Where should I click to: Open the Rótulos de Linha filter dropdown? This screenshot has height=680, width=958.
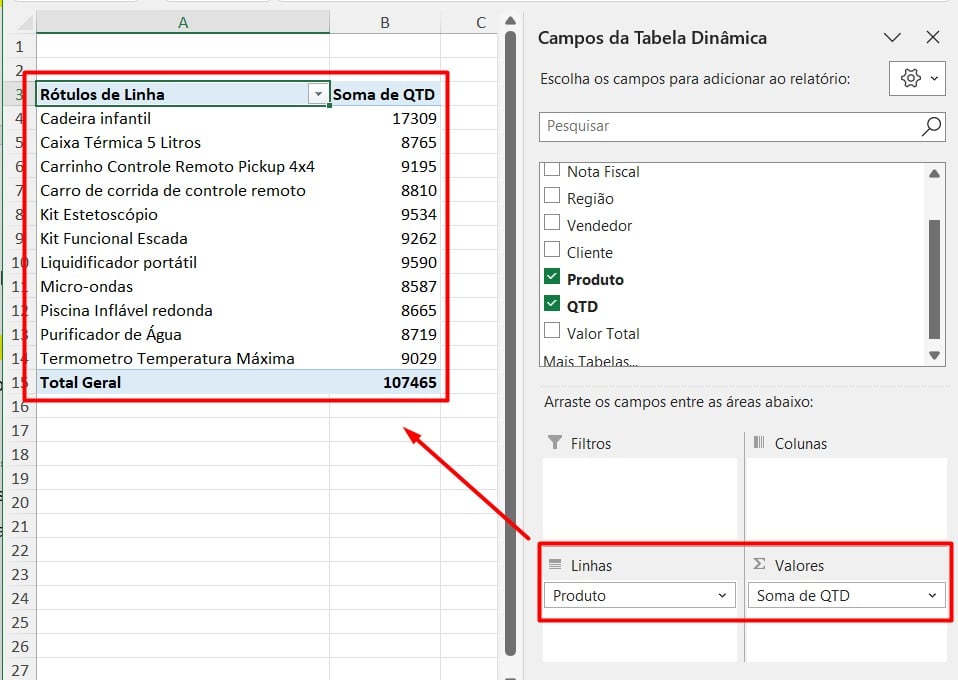(x=318, y=94)
